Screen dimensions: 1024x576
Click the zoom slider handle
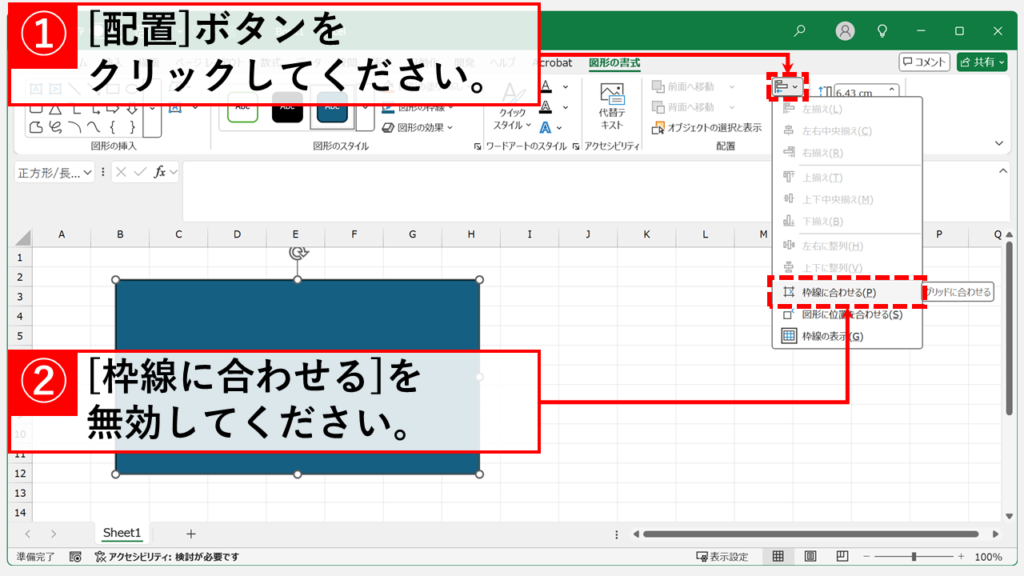click(914, 556)
